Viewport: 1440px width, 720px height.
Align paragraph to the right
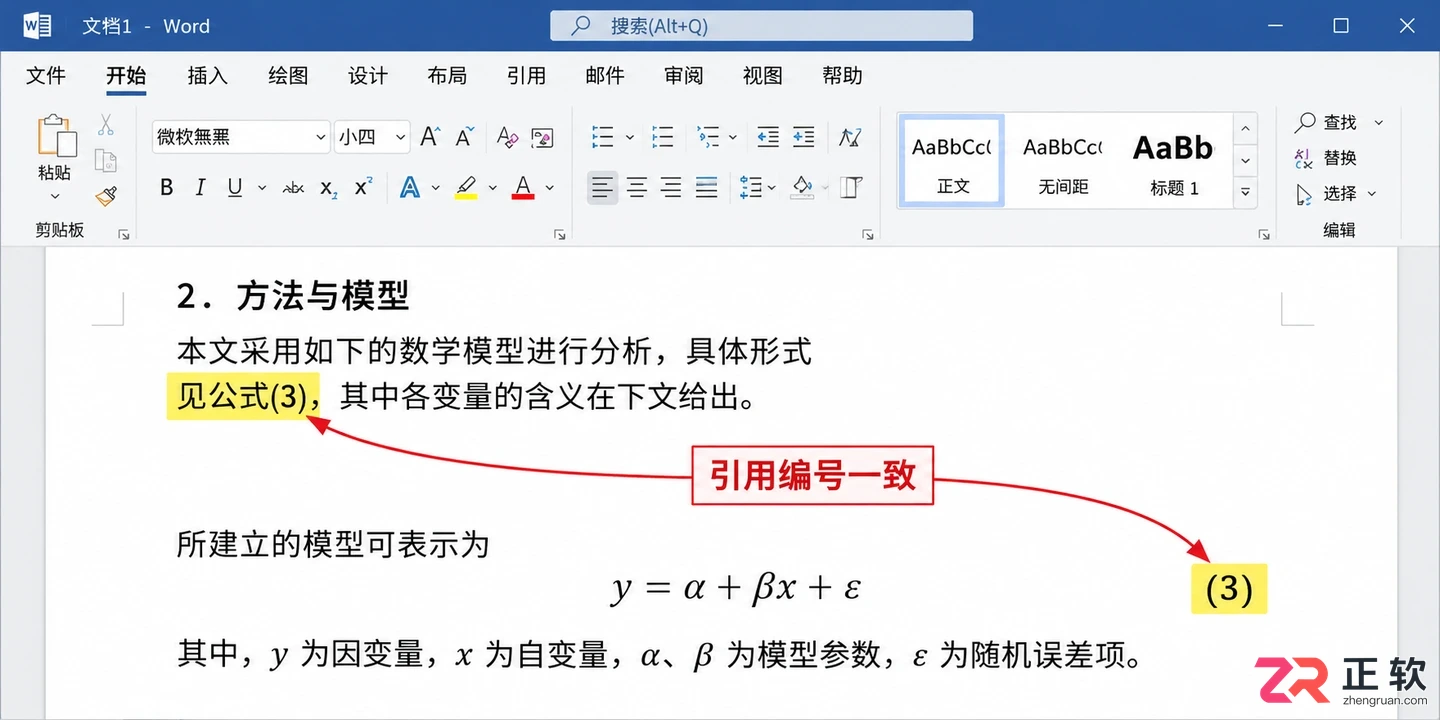click(672, 187)
